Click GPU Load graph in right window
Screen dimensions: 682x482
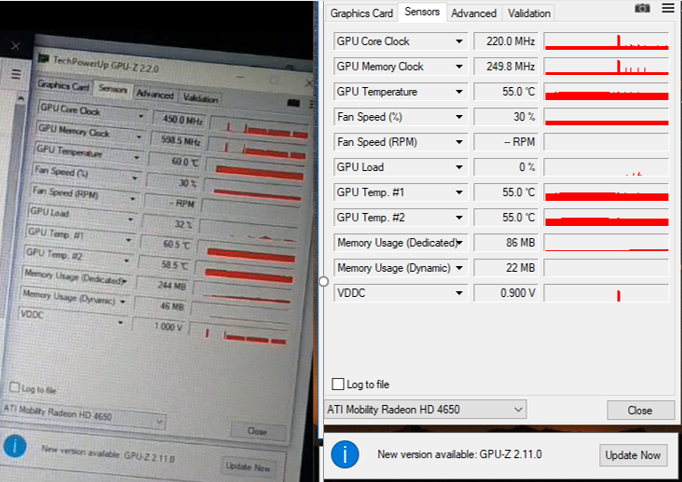tap(606, 167)
